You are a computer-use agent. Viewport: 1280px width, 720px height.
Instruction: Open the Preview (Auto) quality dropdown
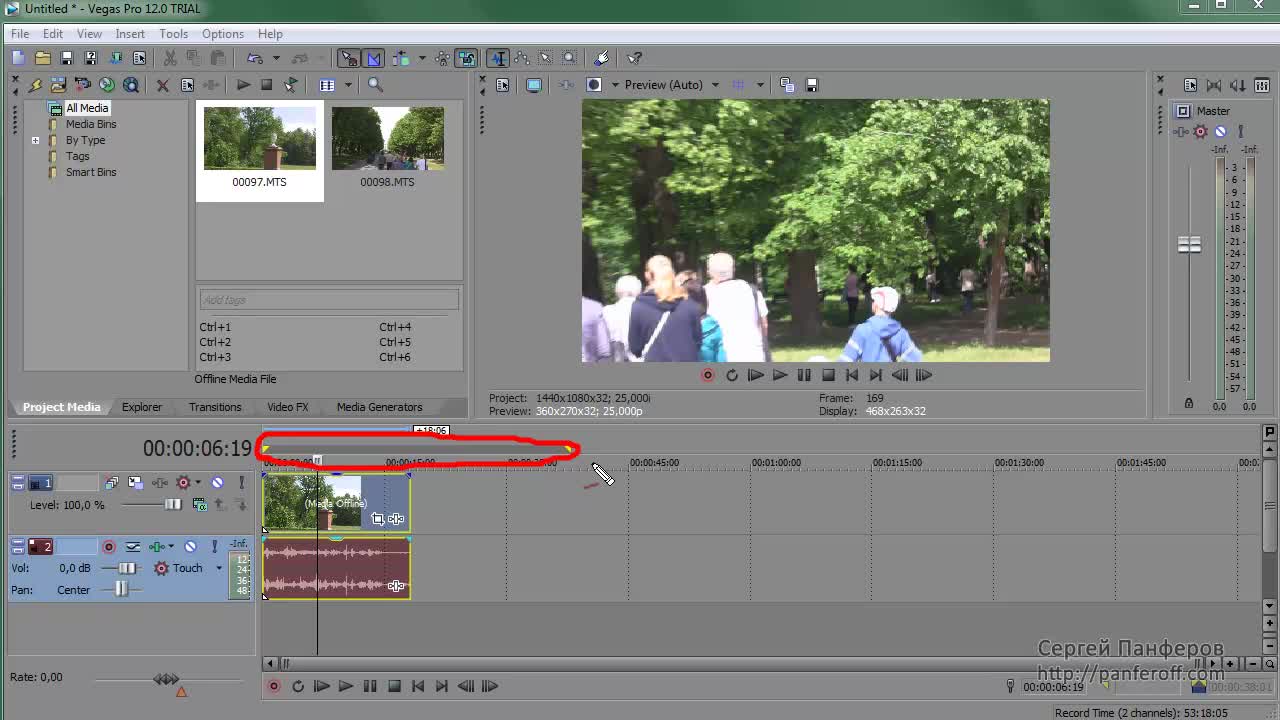[672, 85]
